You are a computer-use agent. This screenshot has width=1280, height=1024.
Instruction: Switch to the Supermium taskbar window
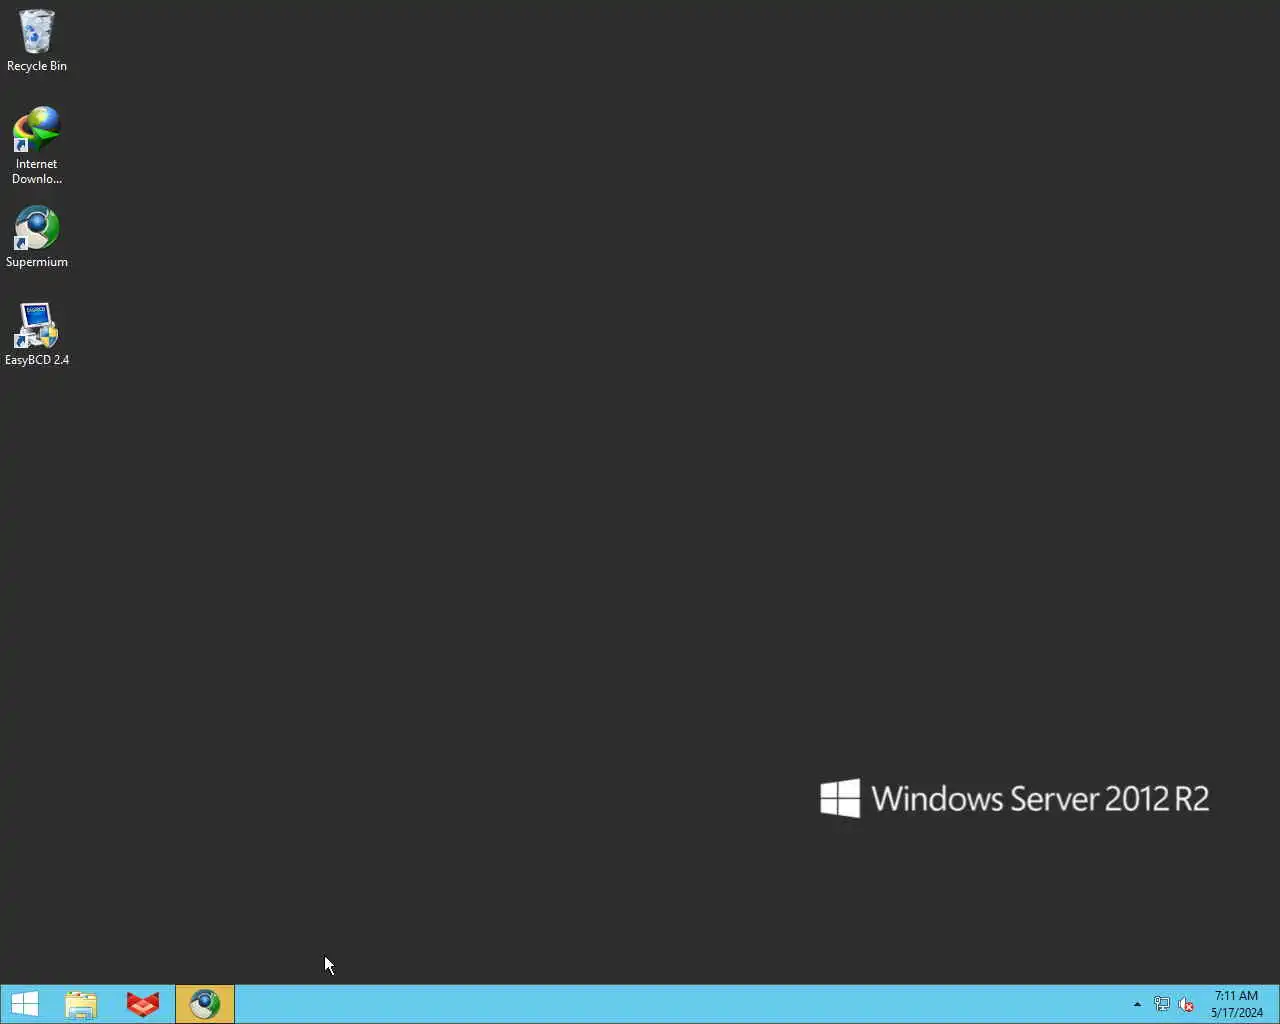205,1004
